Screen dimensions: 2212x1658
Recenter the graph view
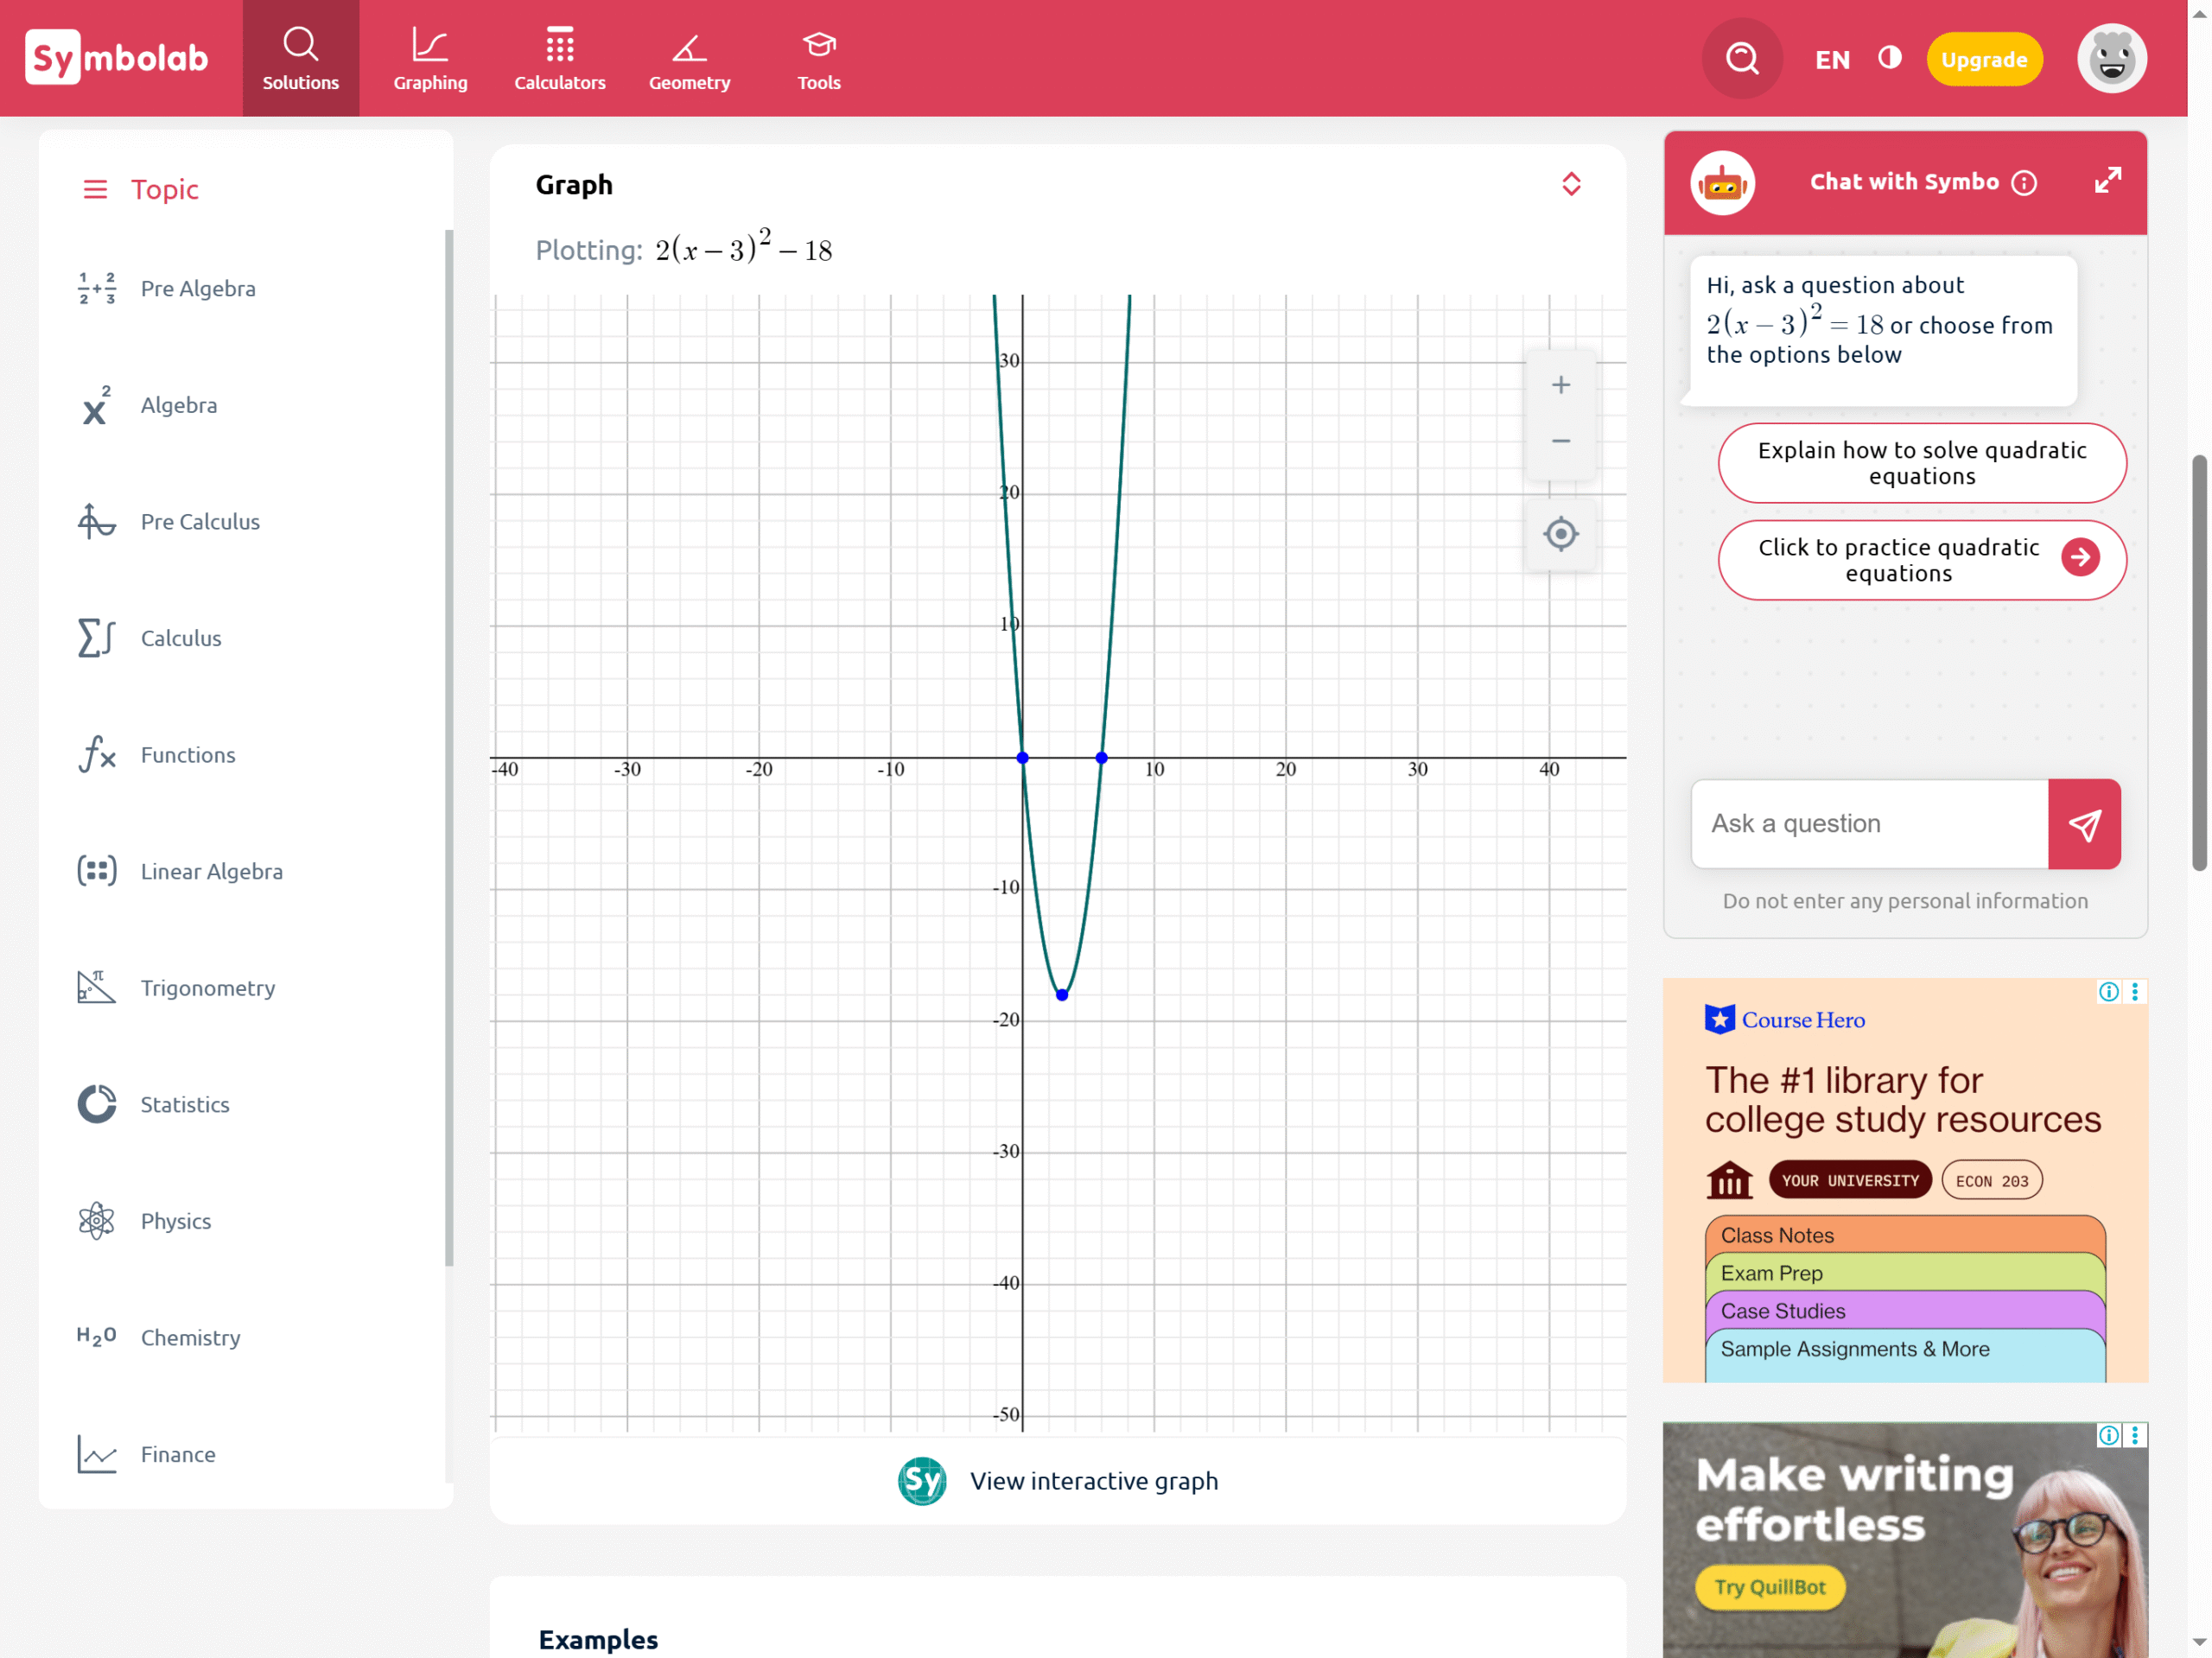click(1560, 534)
